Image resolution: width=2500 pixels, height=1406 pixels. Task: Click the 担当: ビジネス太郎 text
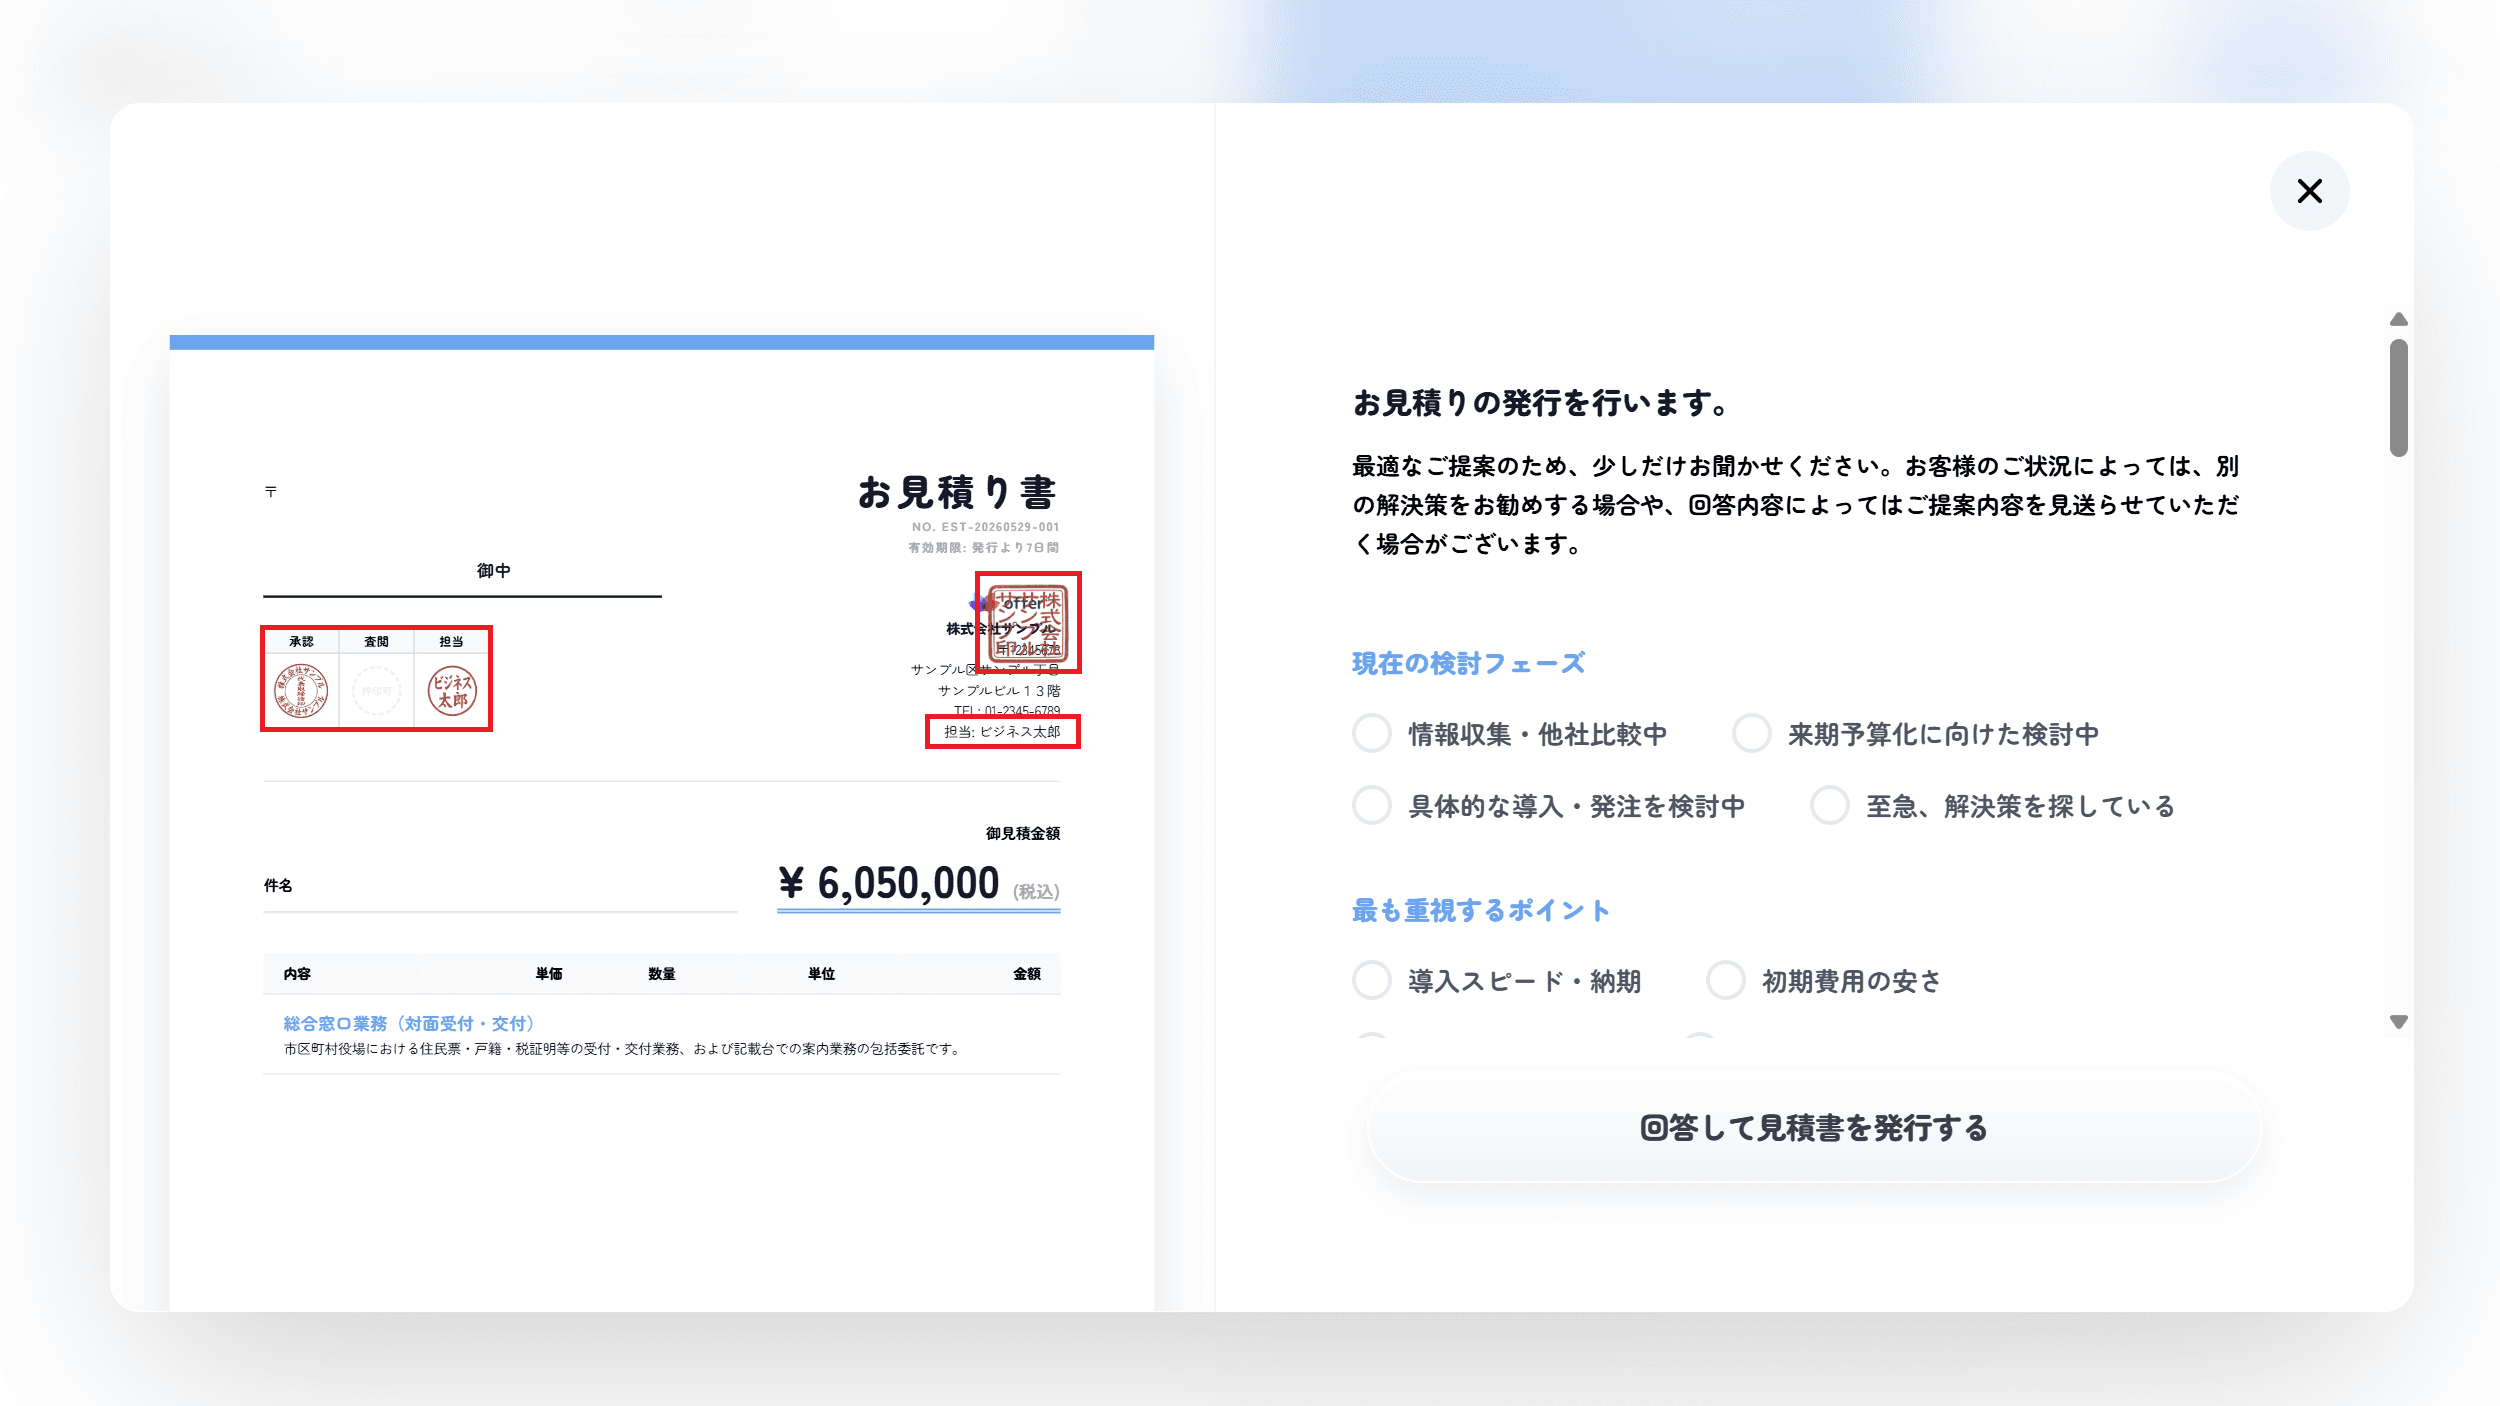(1002, 731)
